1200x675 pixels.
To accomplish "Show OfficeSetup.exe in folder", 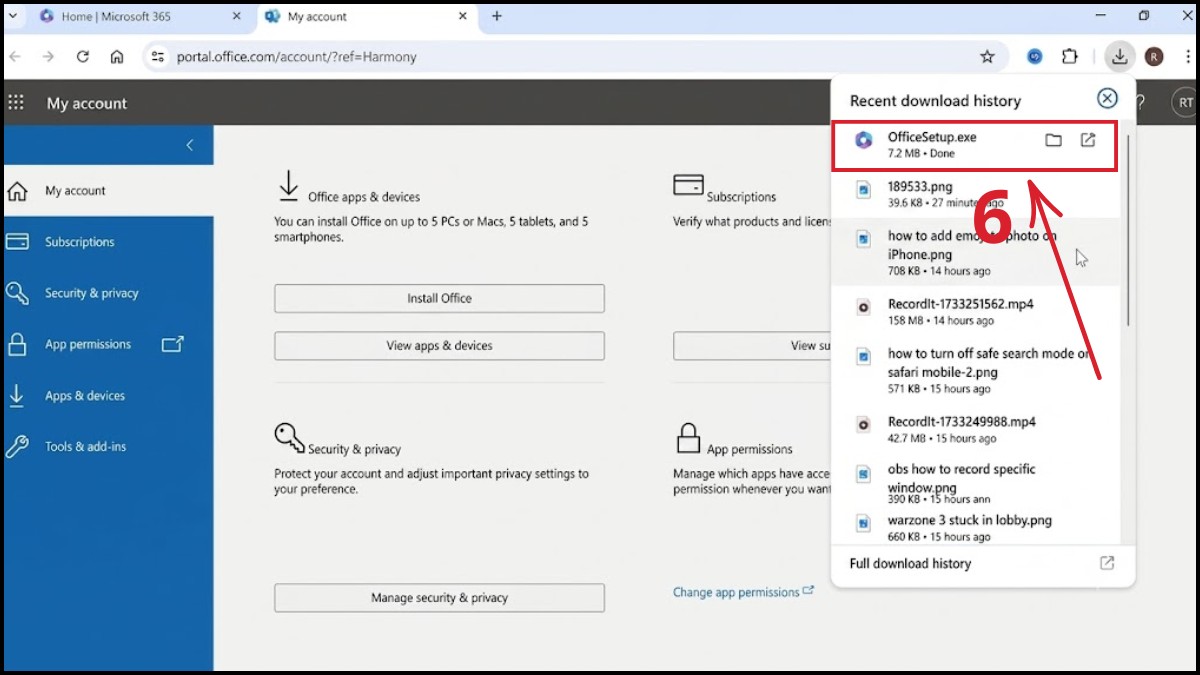I will click(1053, 140).
